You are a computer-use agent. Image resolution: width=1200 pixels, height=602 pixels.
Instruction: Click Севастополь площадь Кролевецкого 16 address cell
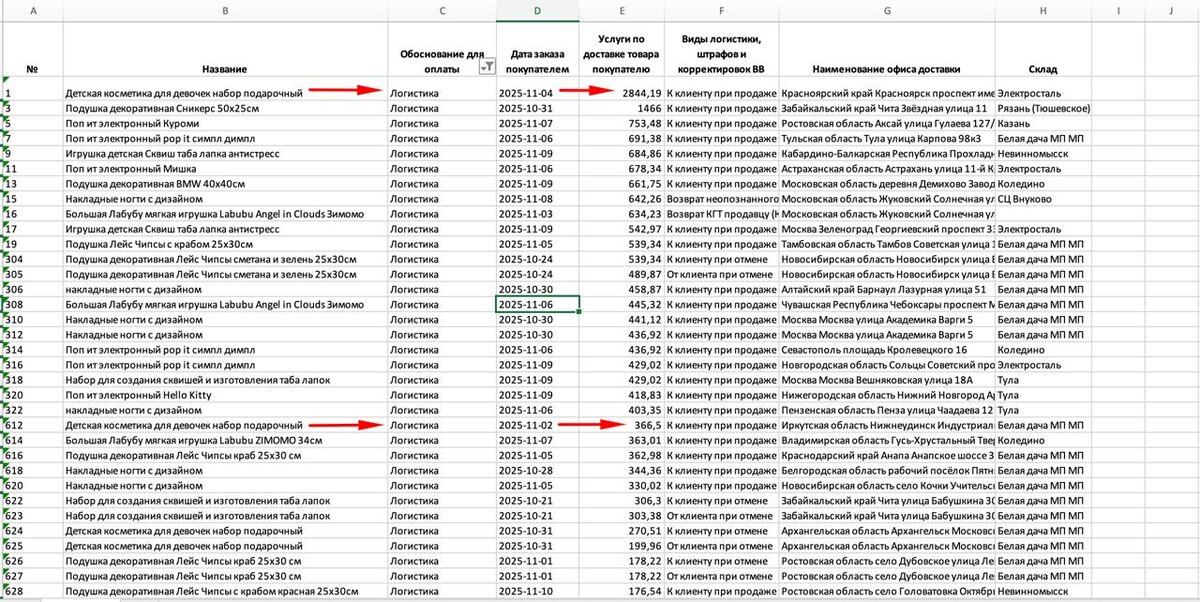coord(887,349)
